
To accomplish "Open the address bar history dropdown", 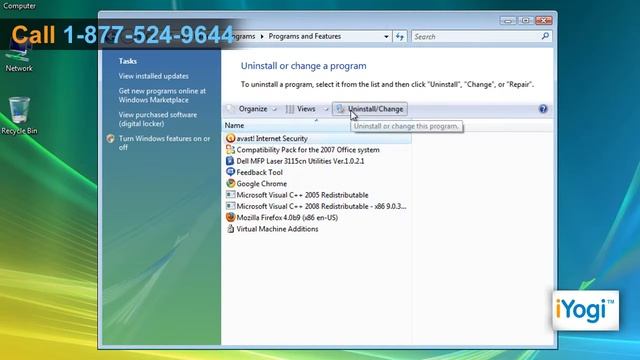I will 386,37.
